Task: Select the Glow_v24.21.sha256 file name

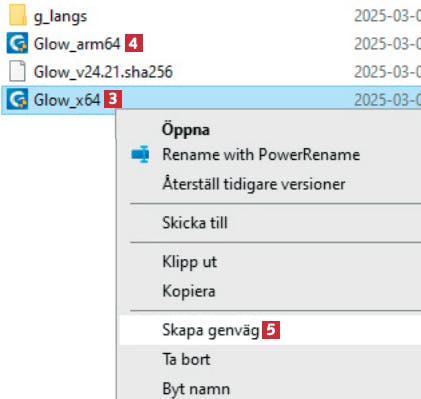Action: (x=103, y=72)
